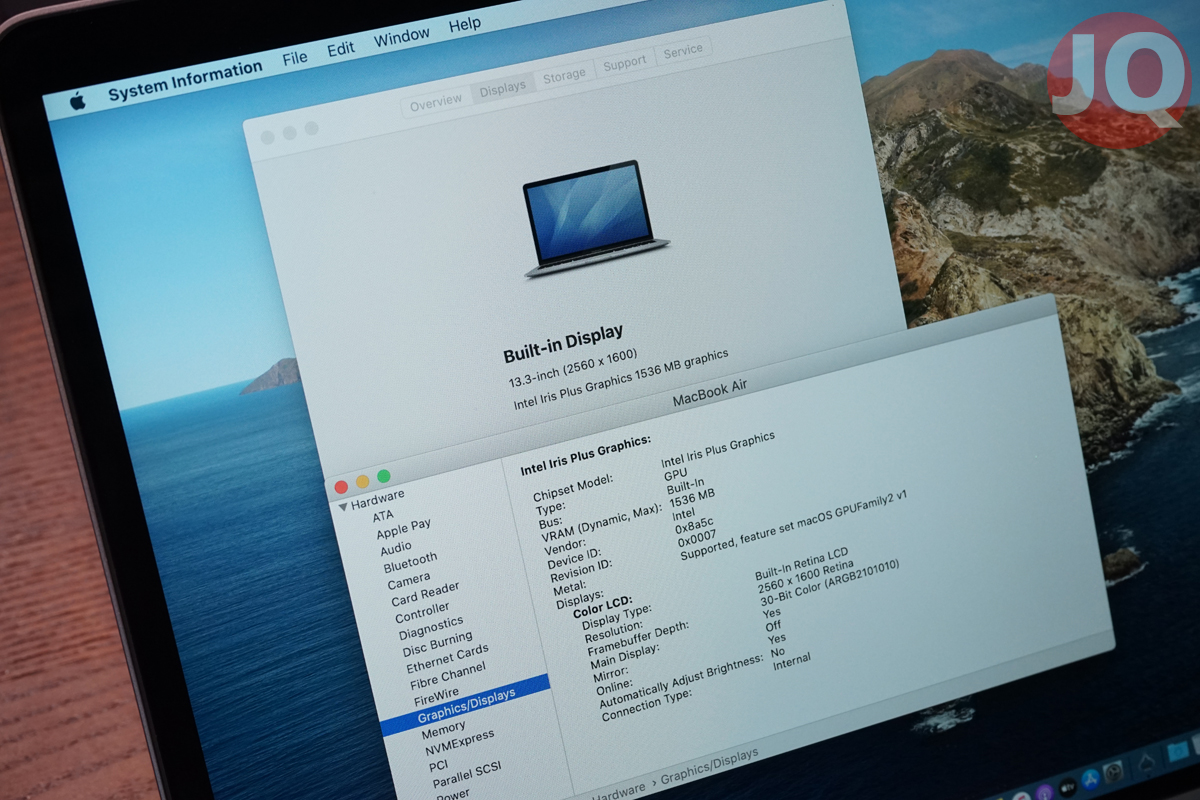Click Graphics/Displays in the bottom path bar
Viewport: 1200px width, 800px height.
(709, 766)
